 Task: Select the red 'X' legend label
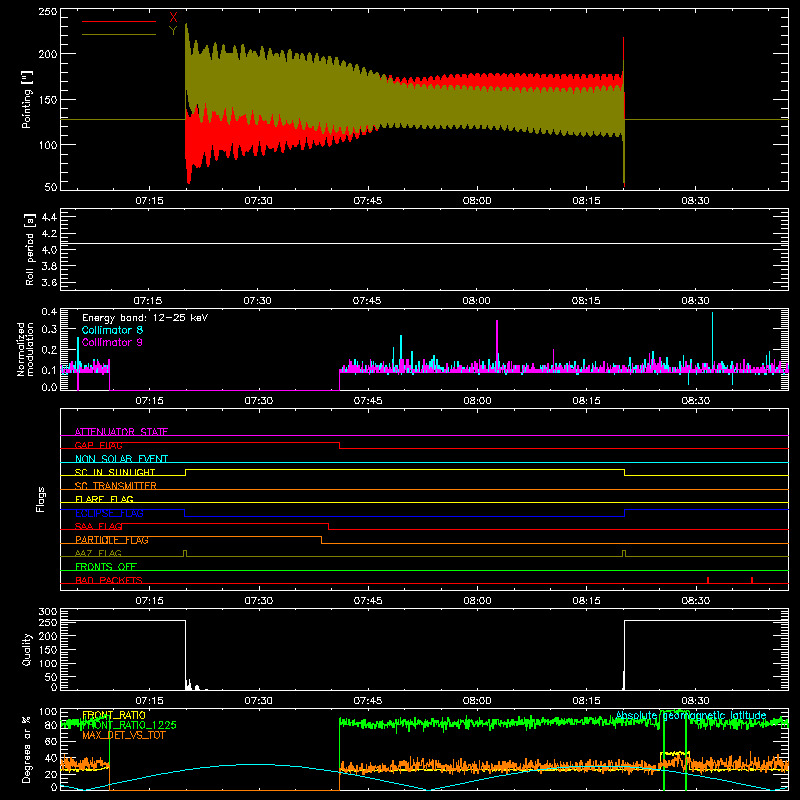[x=173, y=18]
